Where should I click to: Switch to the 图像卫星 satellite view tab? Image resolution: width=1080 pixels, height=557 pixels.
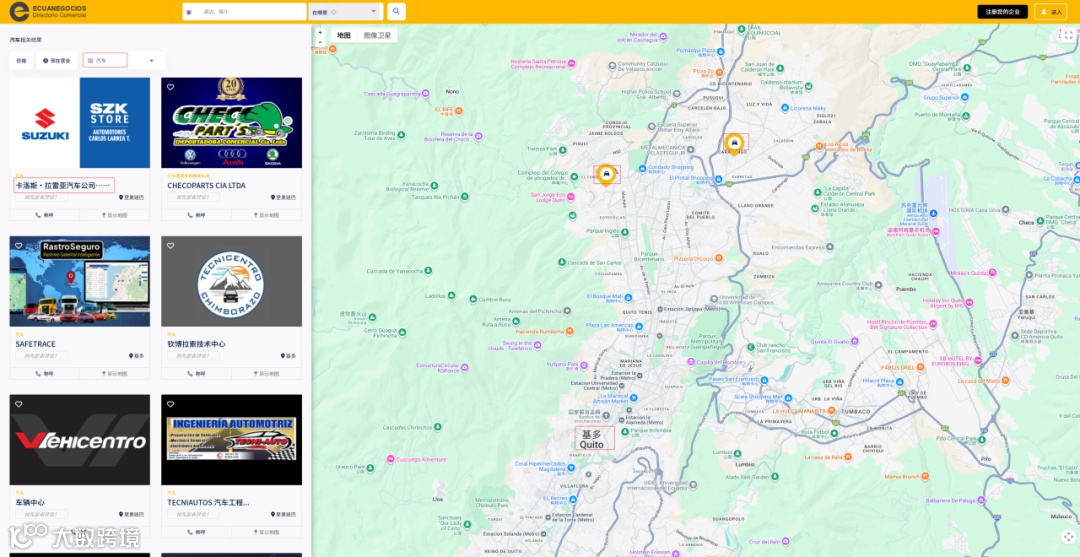point(377,35)
